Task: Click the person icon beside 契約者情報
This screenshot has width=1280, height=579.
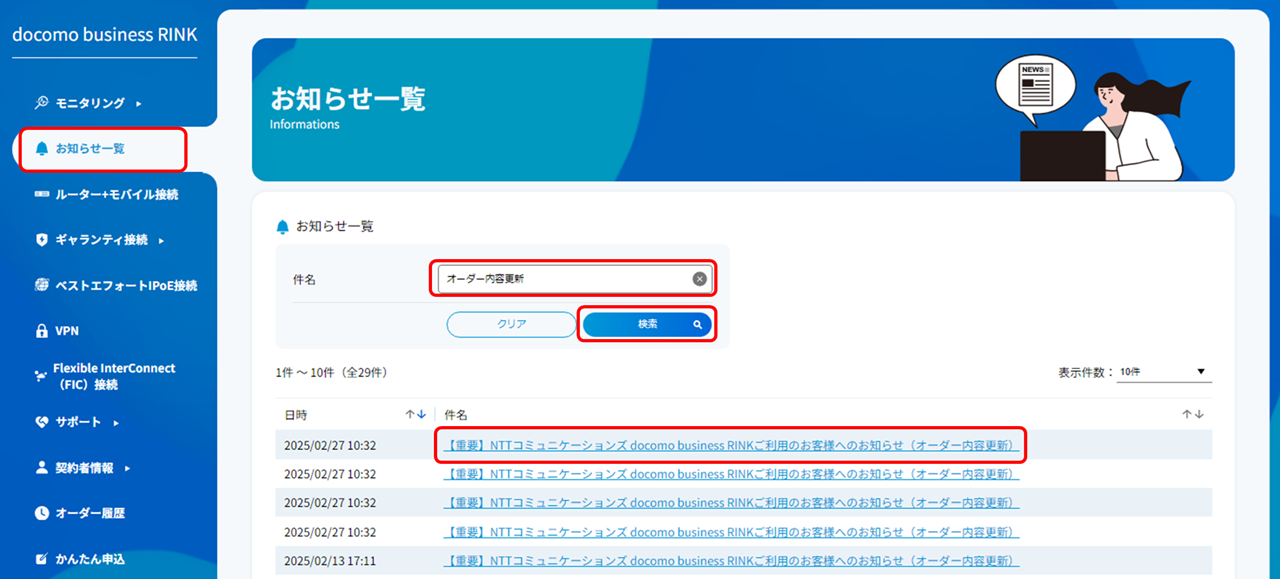Action: point(41,467)
